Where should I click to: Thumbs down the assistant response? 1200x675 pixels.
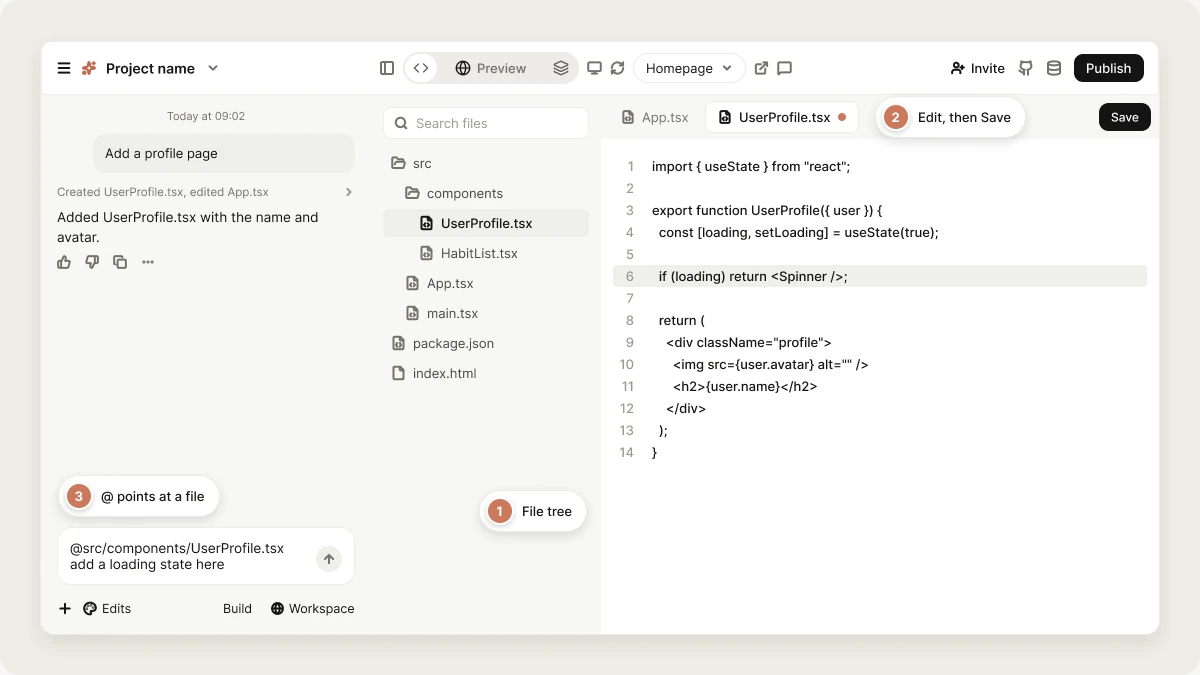tap(92, 262)
